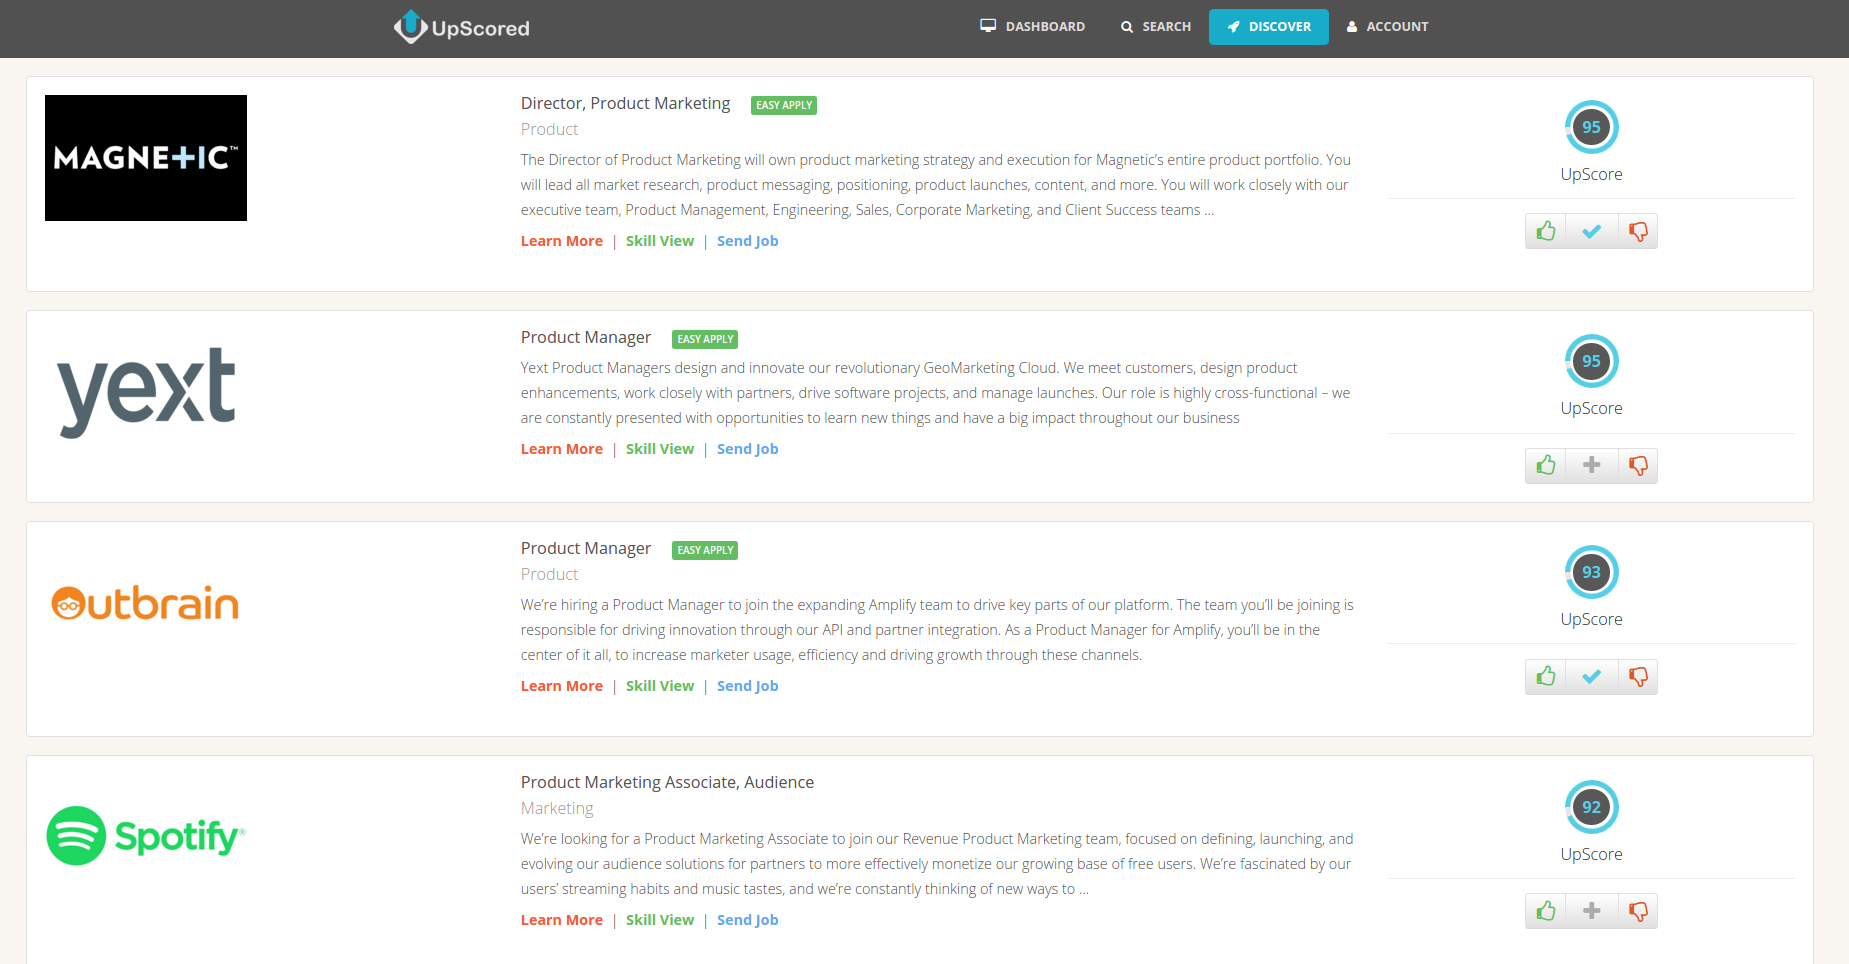Open Skill View for Yext job
Image resolution: width=1849 pixels, height=964 pixels.
(660, 449)
